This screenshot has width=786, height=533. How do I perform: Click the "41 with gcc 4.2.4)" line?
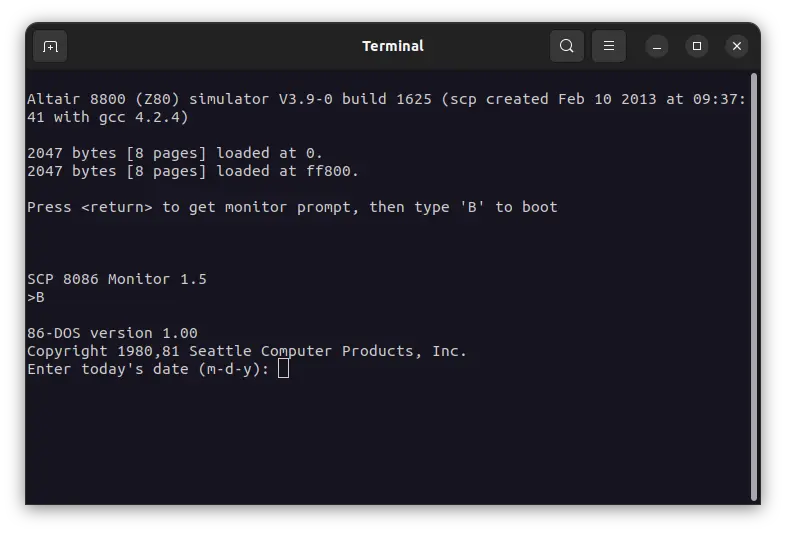tap(108, 117)
